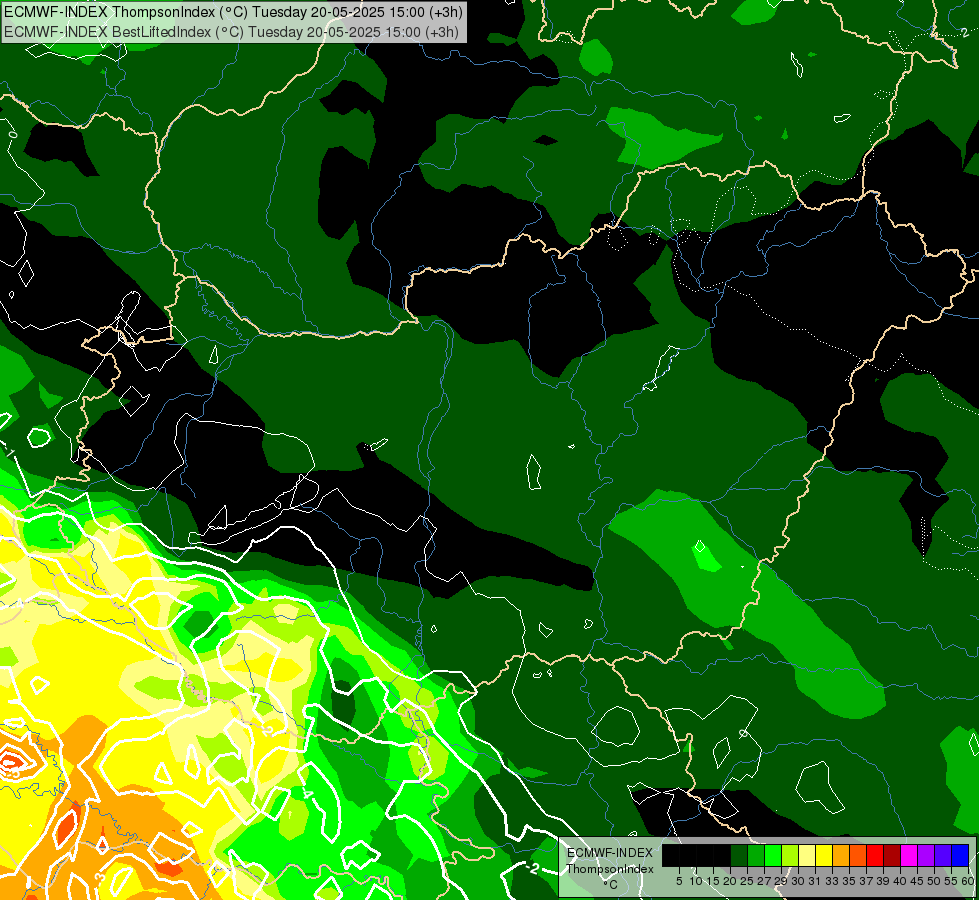Click the dark red 39-40 legend swatch
This screenshot has width=979, height=900.
pos(892,855)
